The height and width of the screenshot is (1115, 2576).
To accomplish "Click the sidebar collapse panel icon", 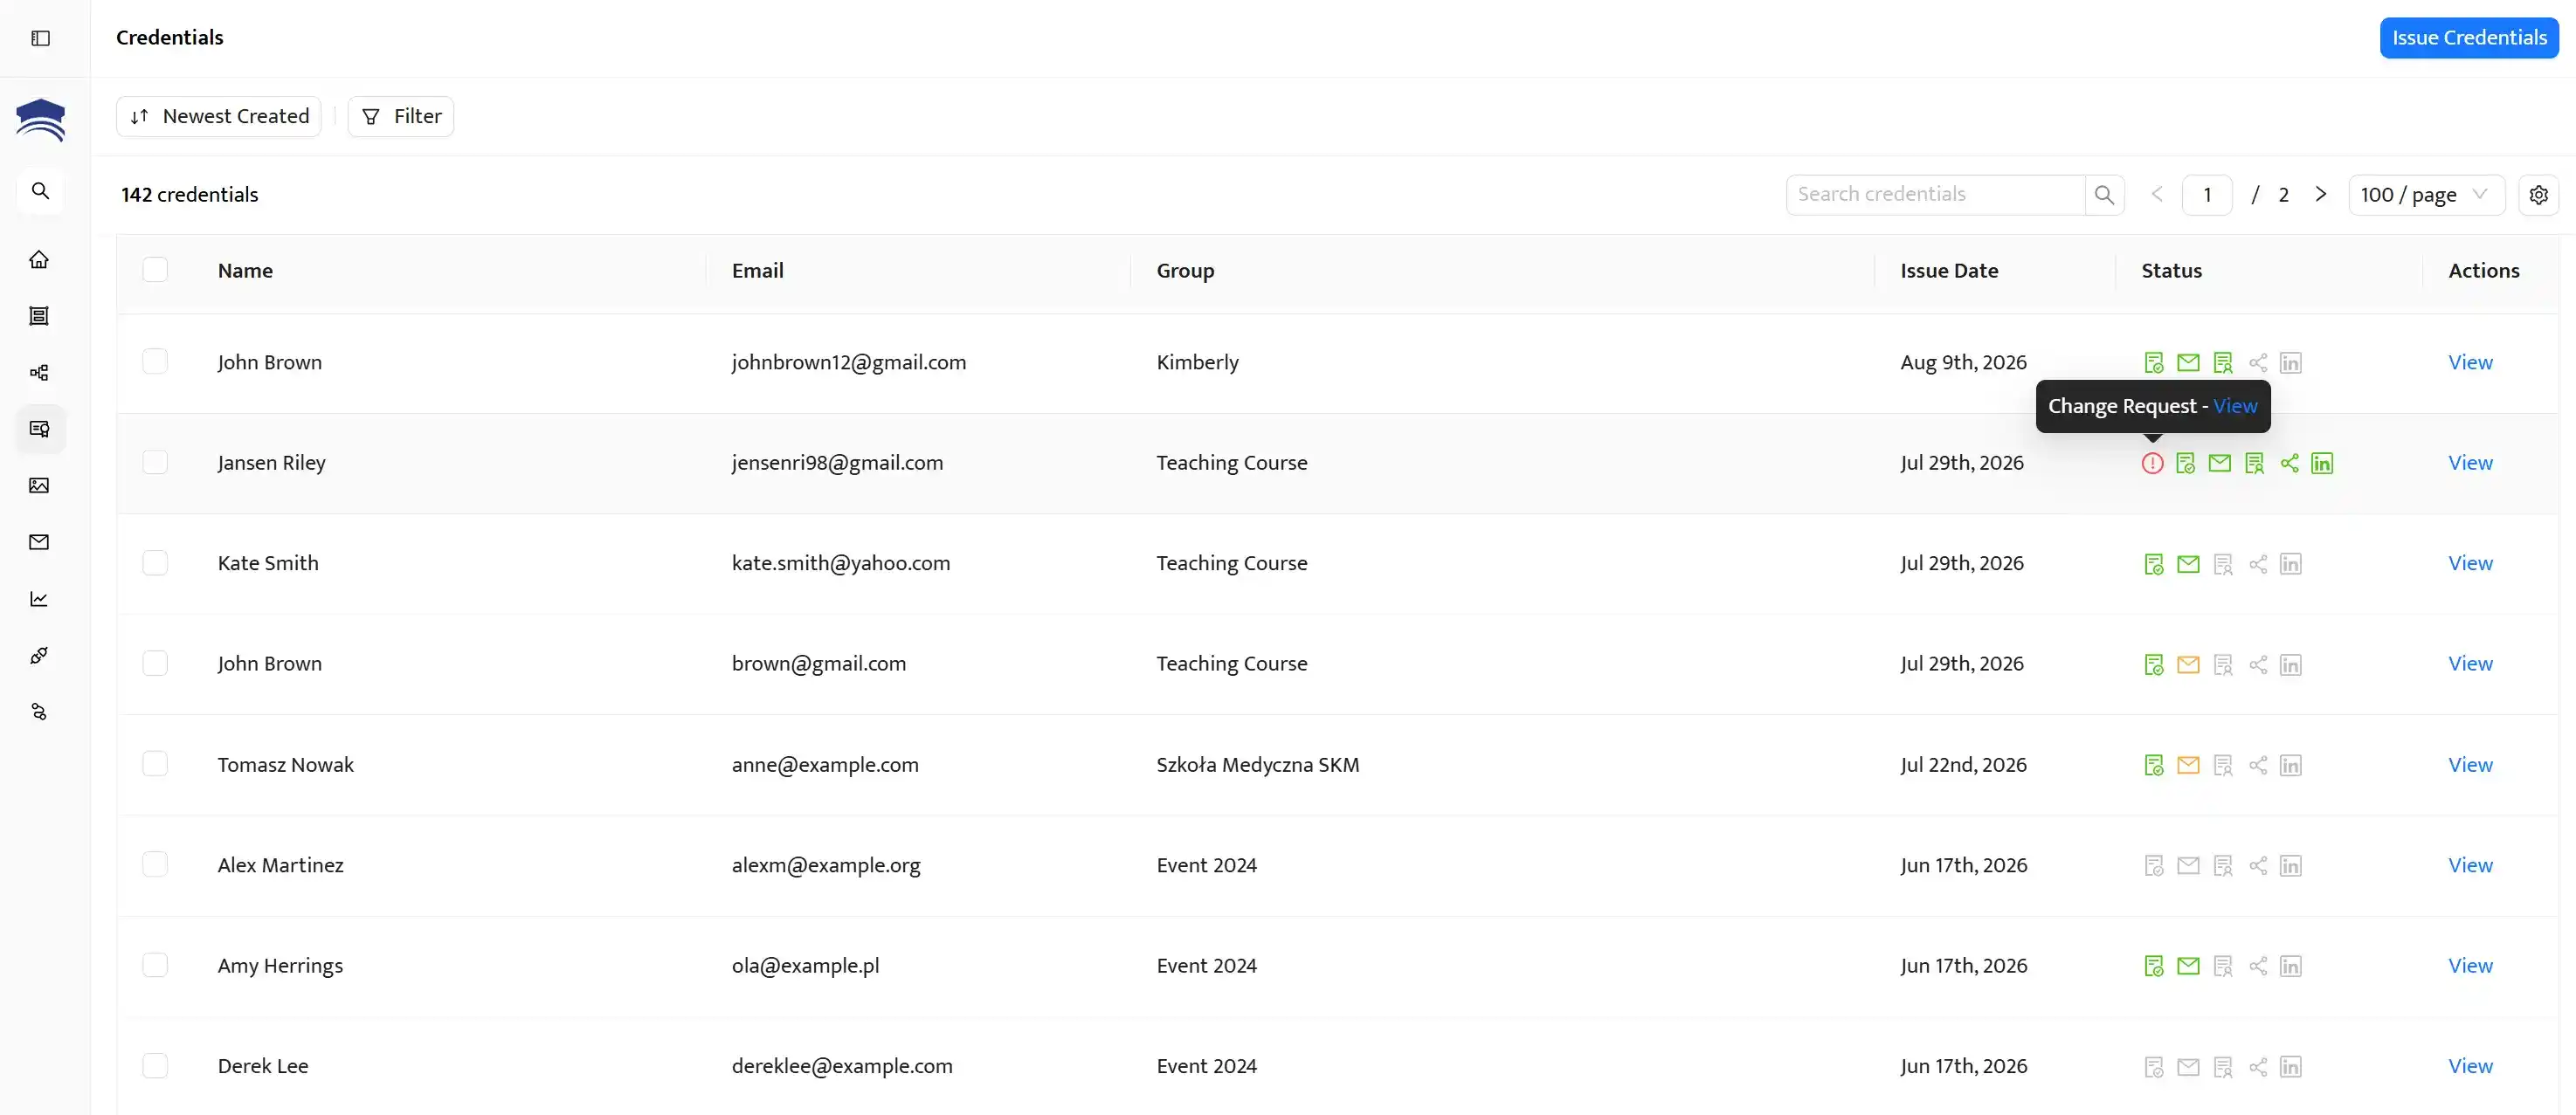I will tap(40, 38).
